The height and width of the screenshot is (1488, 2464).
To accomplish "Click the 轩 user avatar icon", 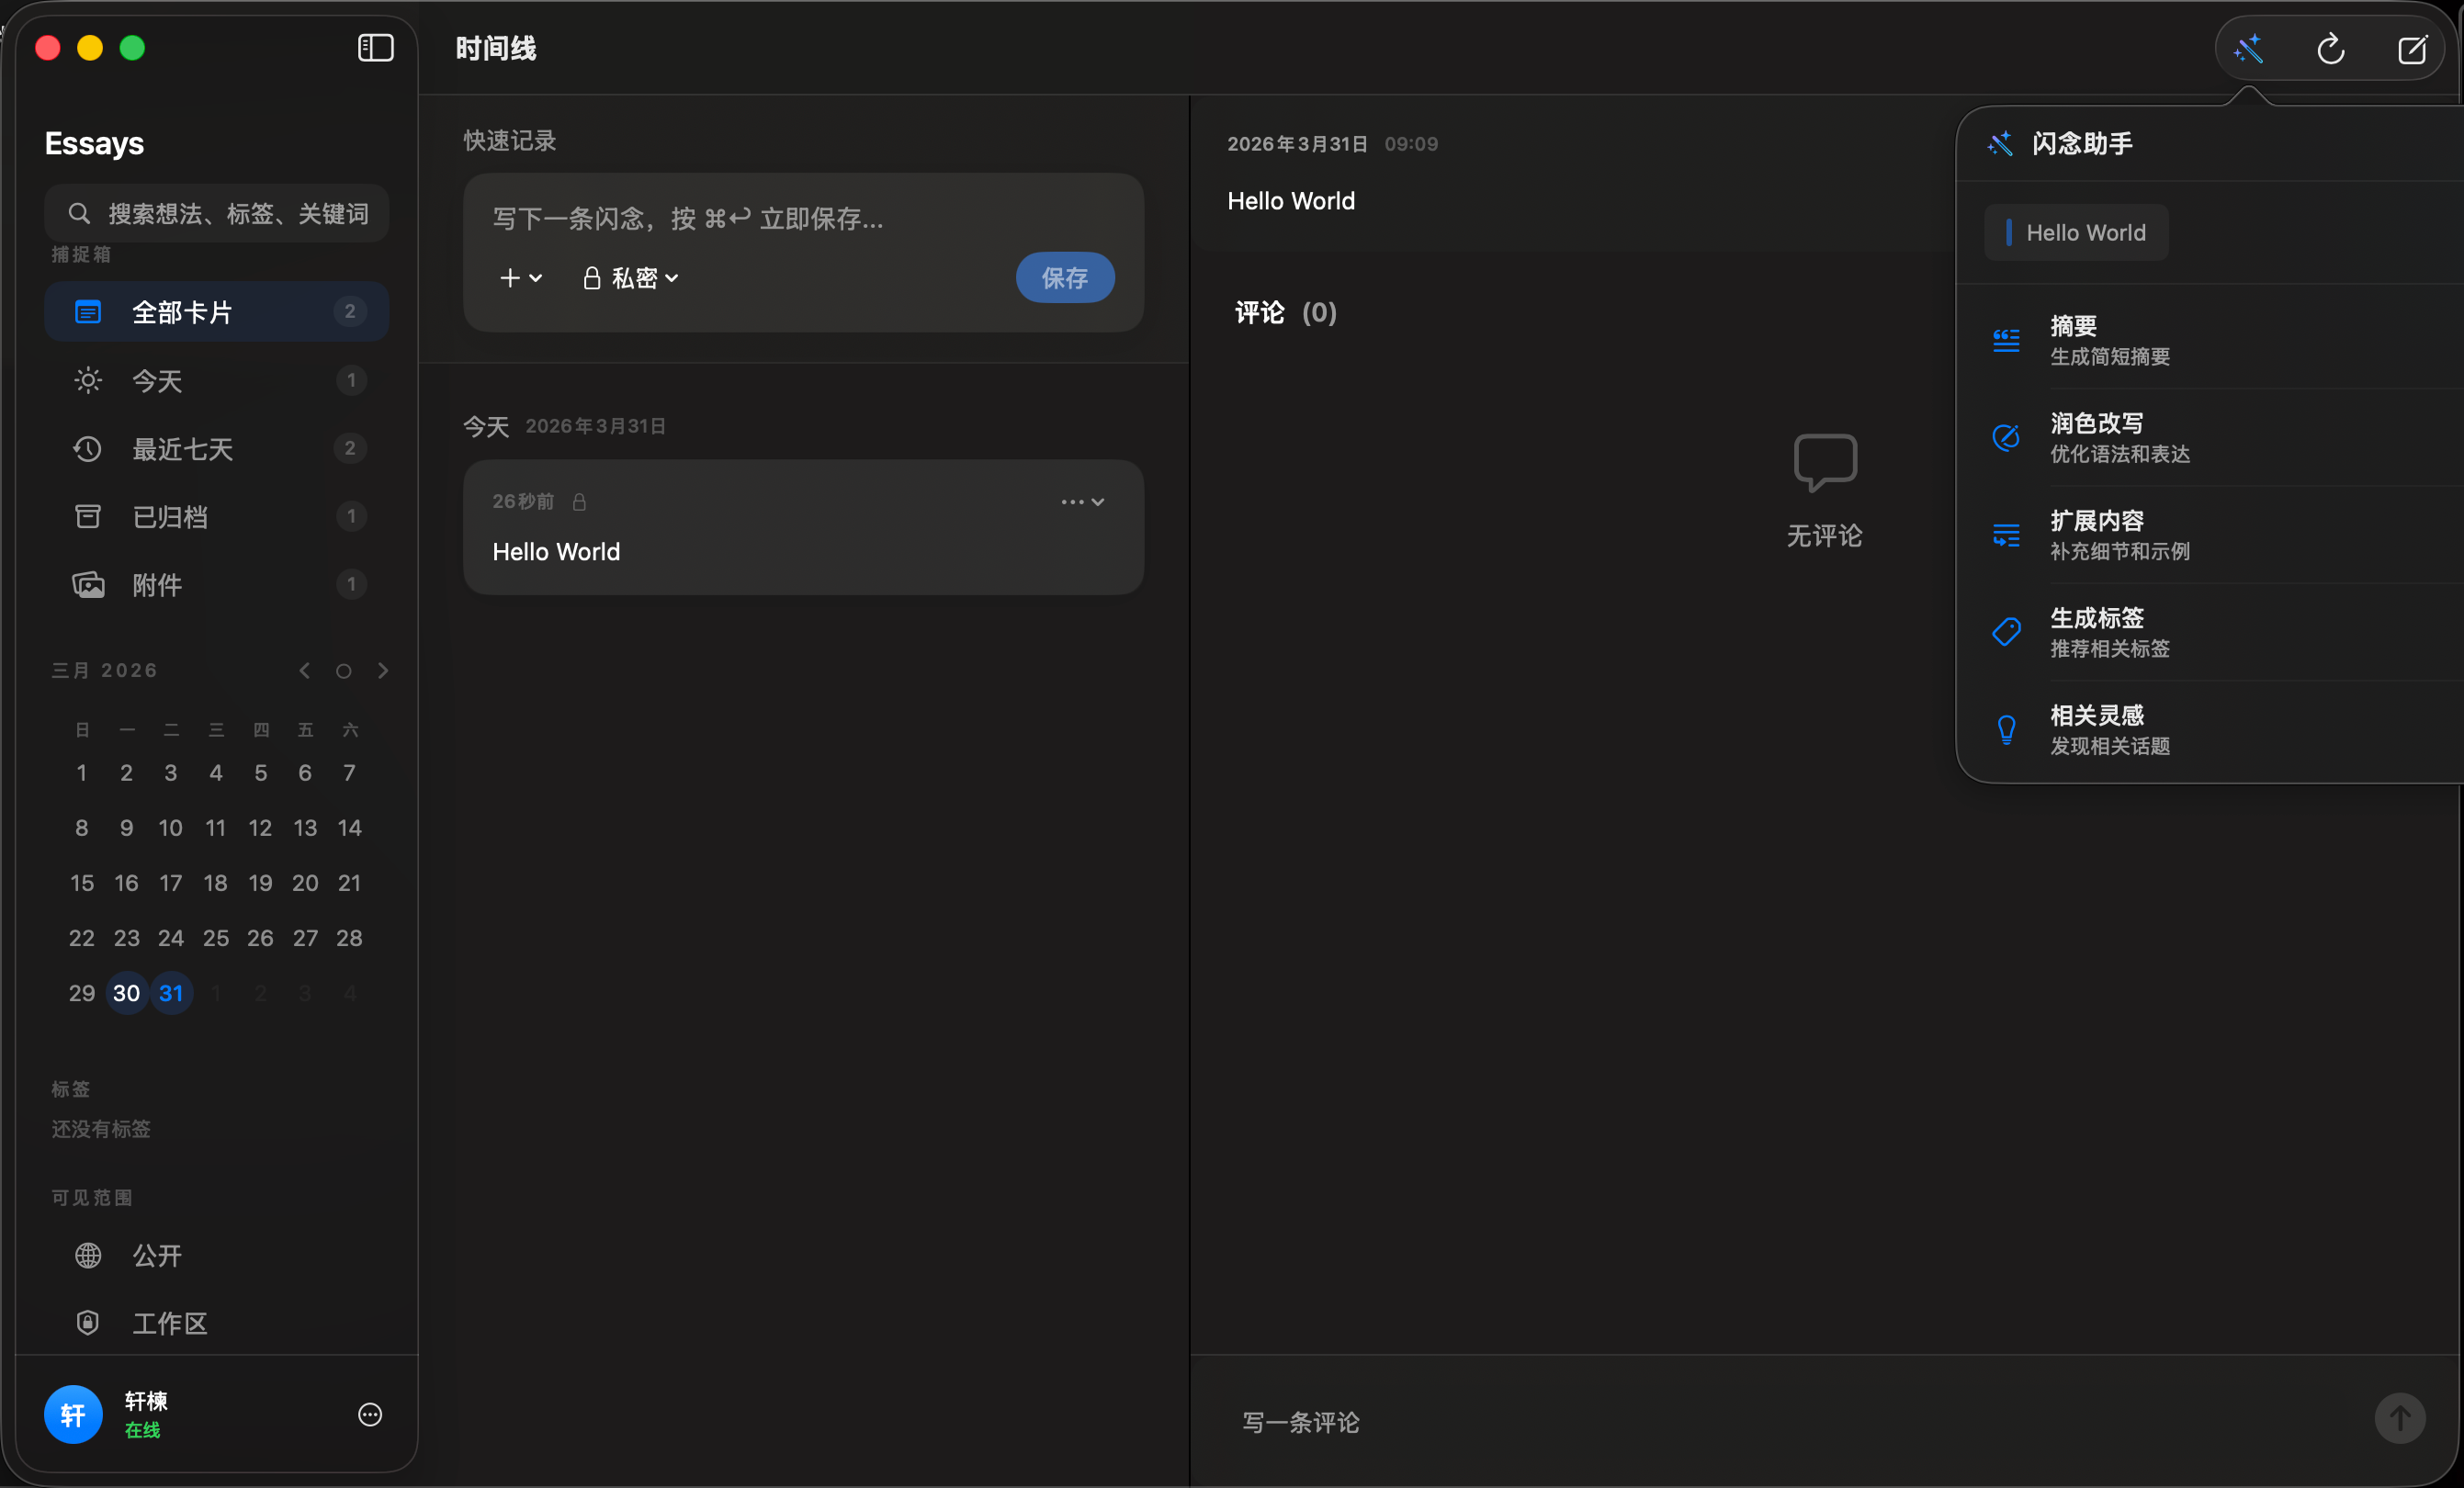I will tap(72, 1414).
